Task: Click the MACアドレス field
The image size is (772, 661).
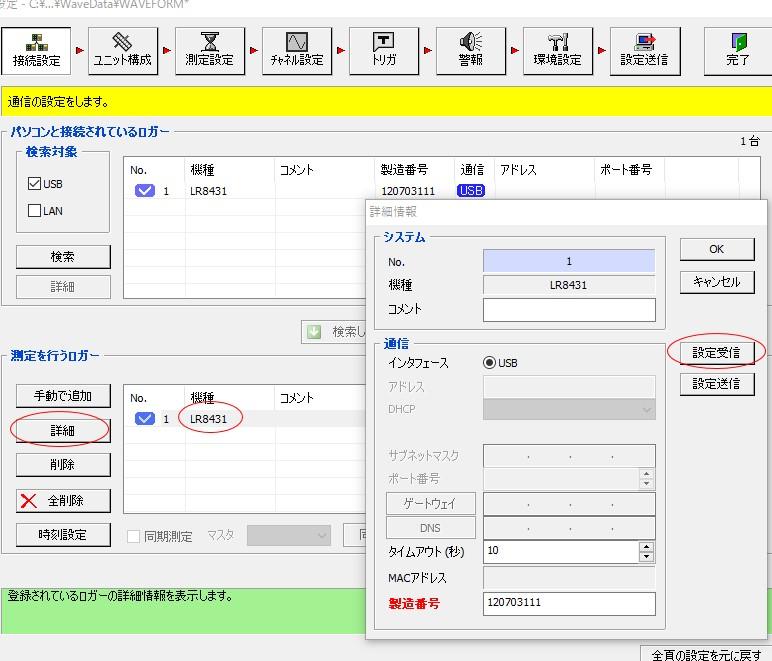Action: (569, 577)
